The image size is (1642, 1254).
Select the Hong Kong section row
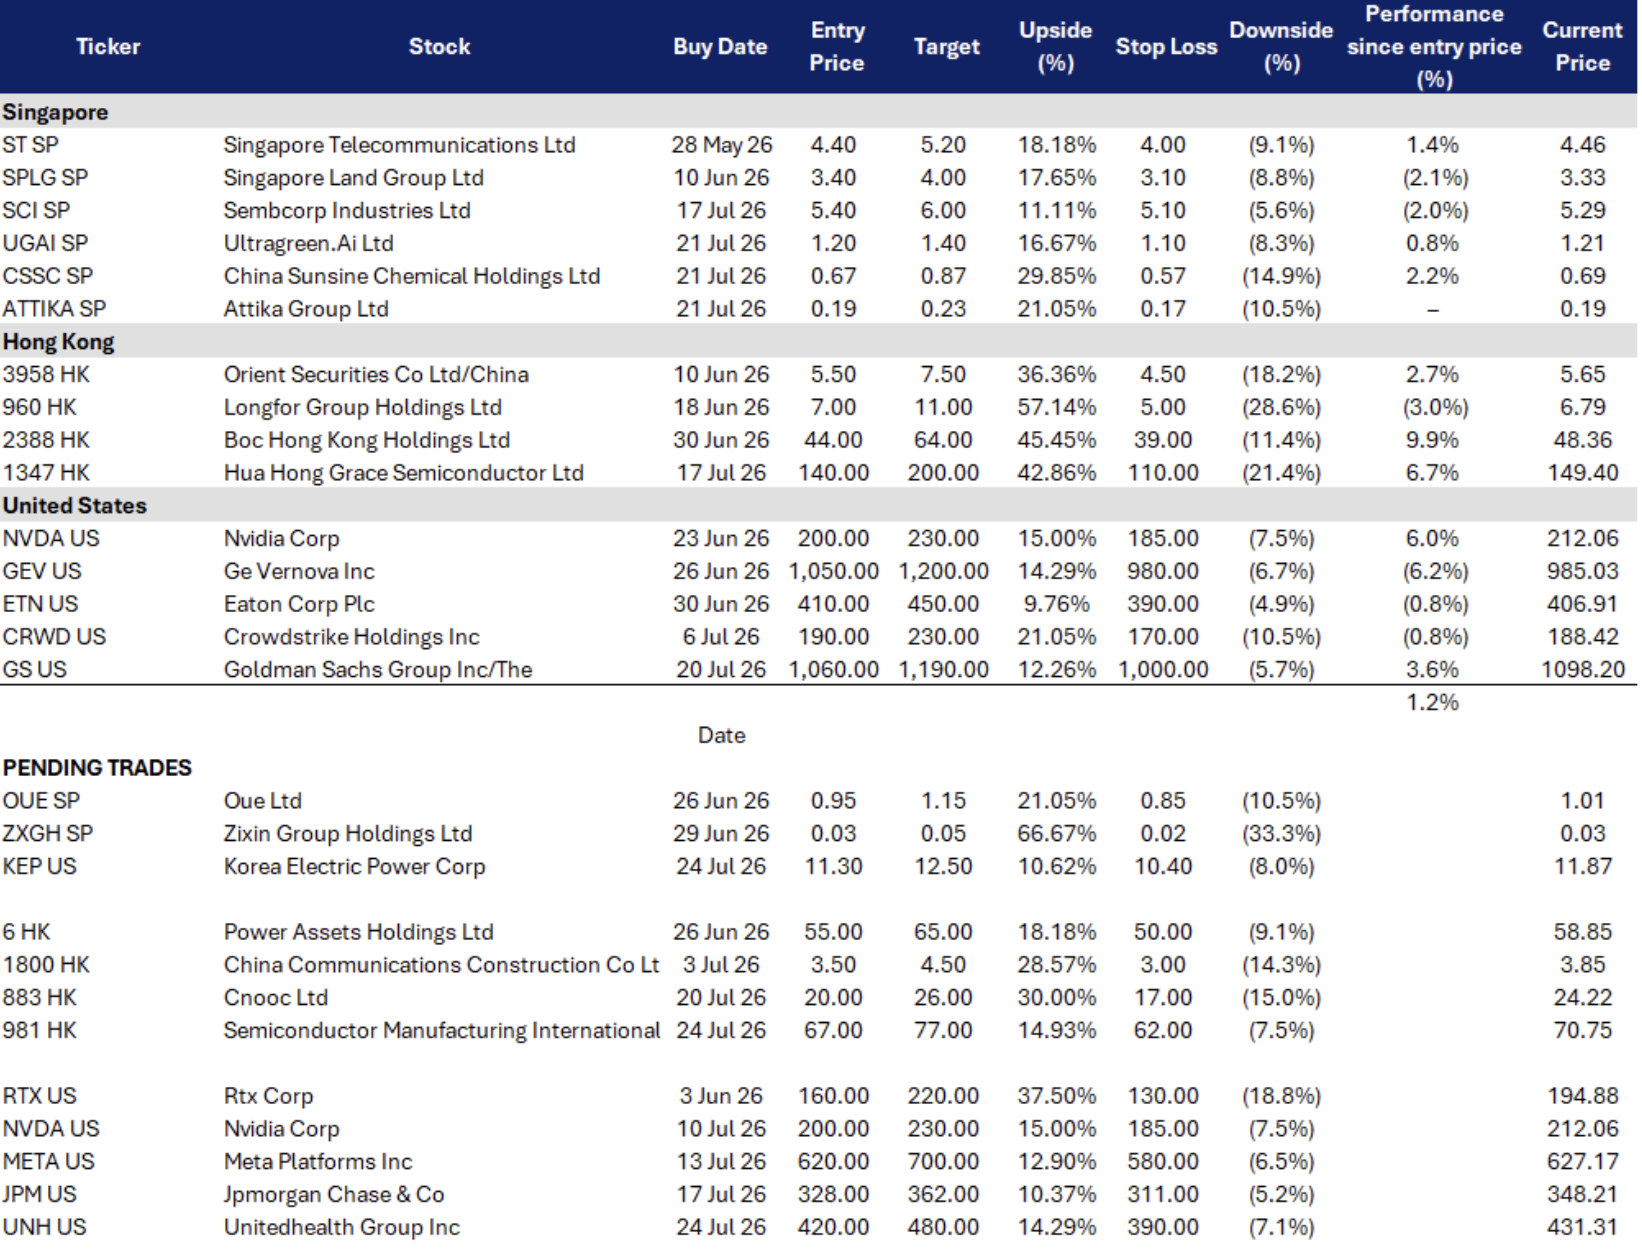click(x=819, y=342)
